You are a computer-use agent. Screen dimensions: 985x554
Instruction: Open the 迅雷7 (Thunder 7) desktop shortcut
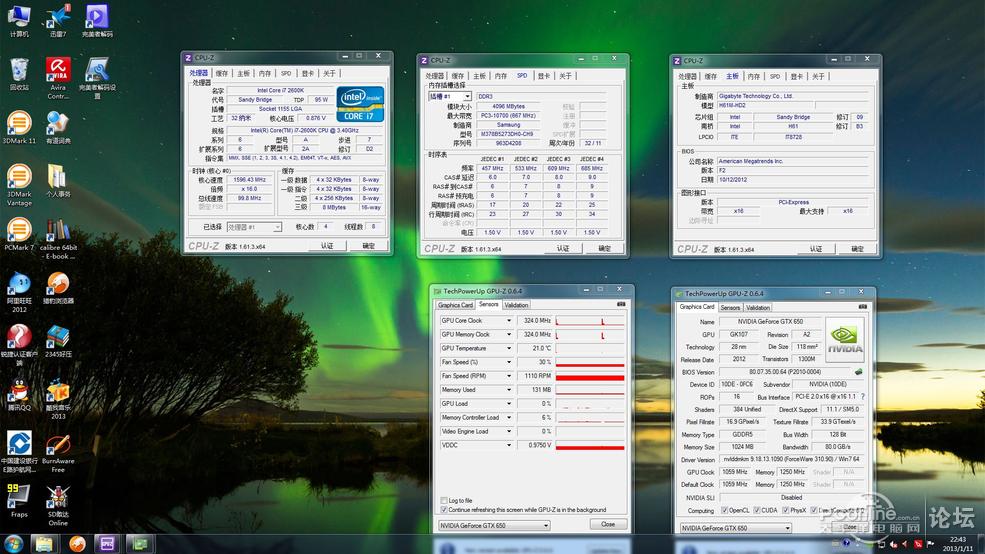pyautogui.click(x=58, y=19)
